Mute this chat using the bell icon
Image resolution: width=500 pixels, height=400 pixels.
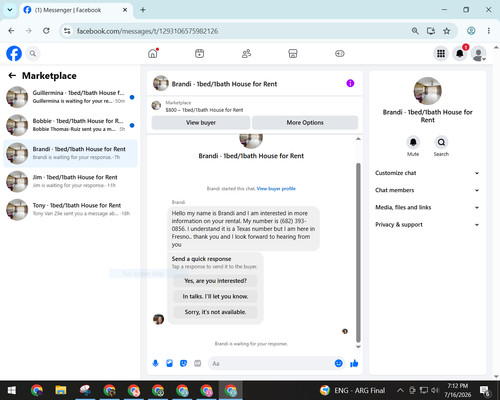[x=413, y=142]
